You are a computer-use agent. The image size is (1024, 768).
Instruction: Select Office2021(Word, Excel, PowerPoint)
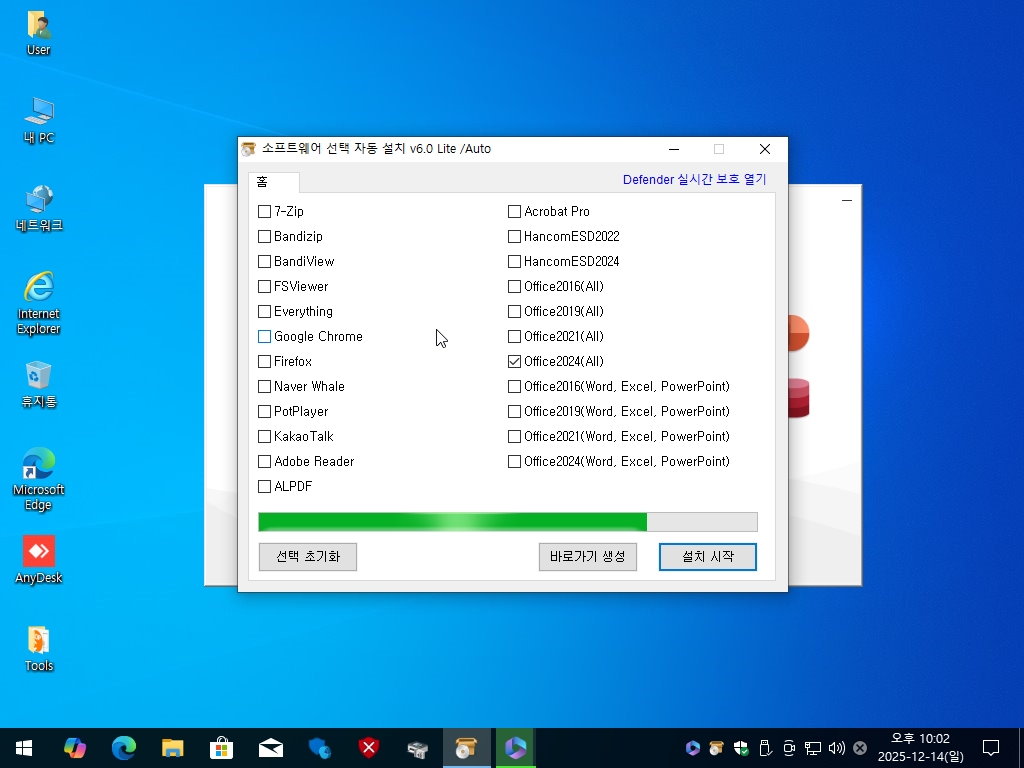515,436
